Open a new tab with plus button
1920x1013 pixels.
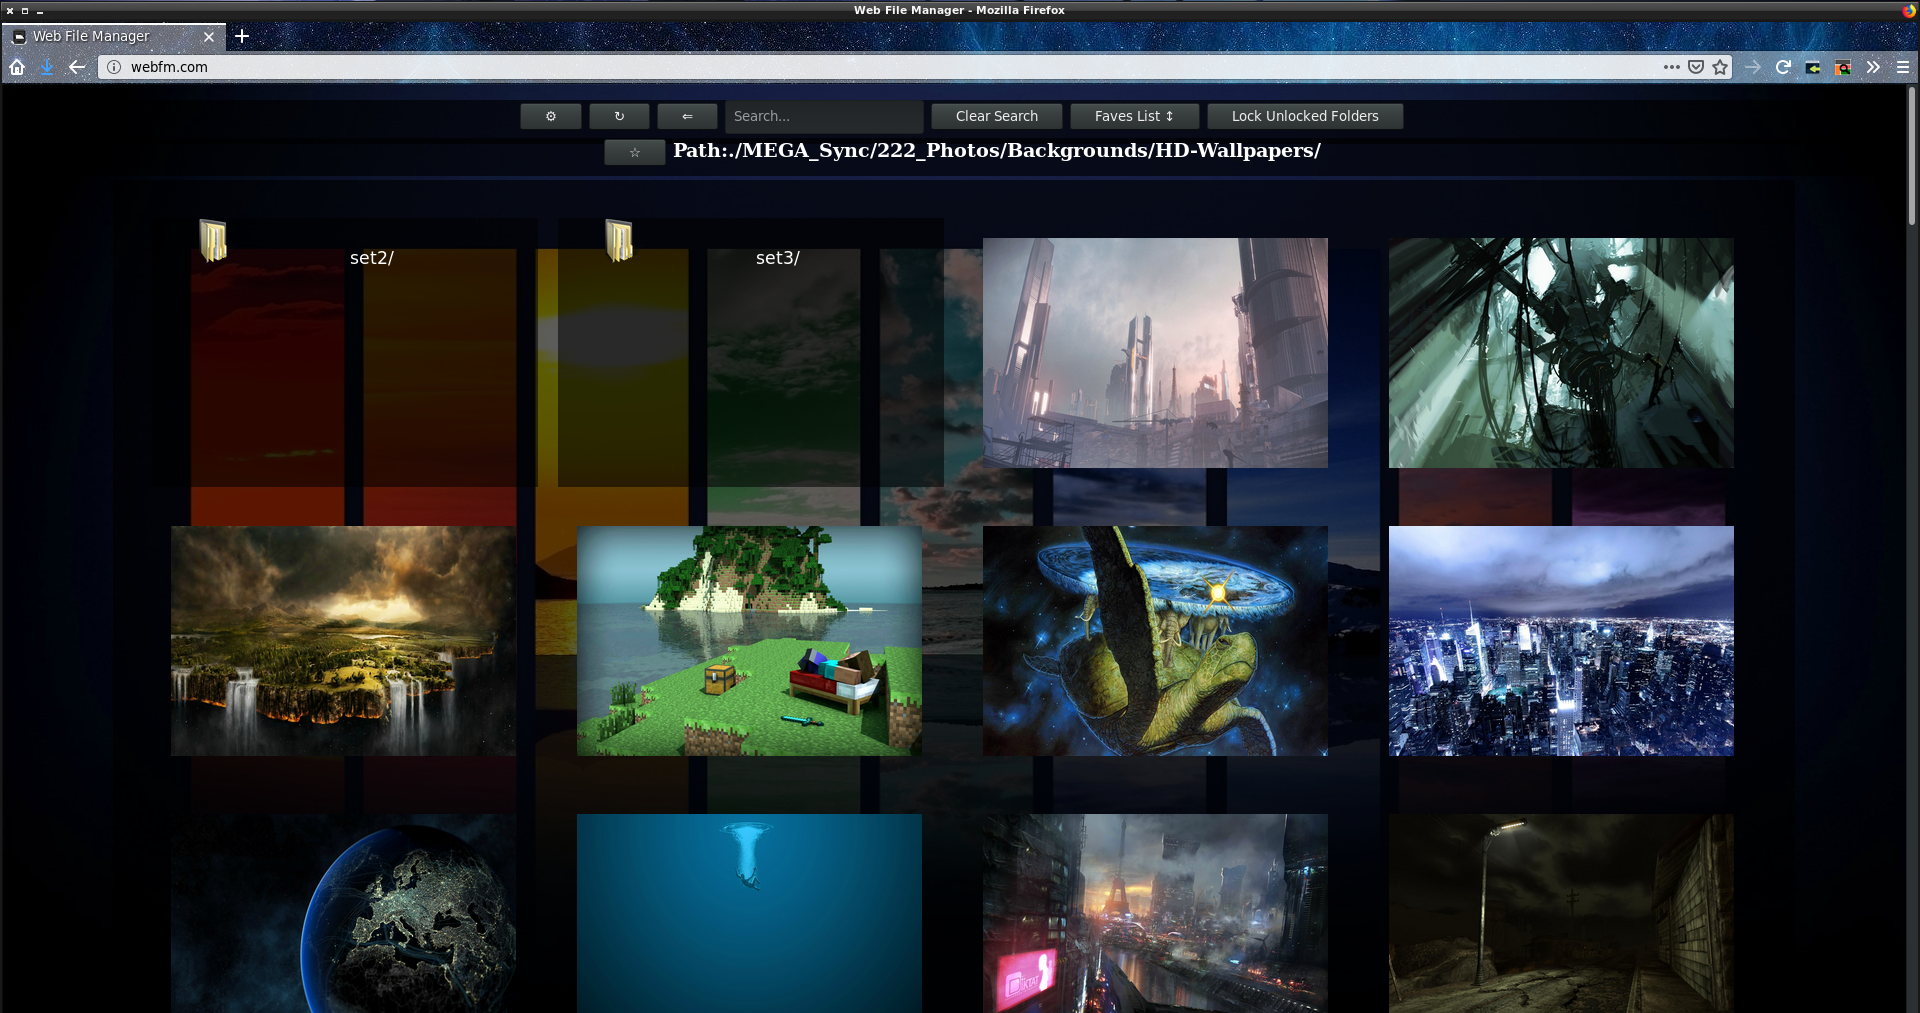241,36
